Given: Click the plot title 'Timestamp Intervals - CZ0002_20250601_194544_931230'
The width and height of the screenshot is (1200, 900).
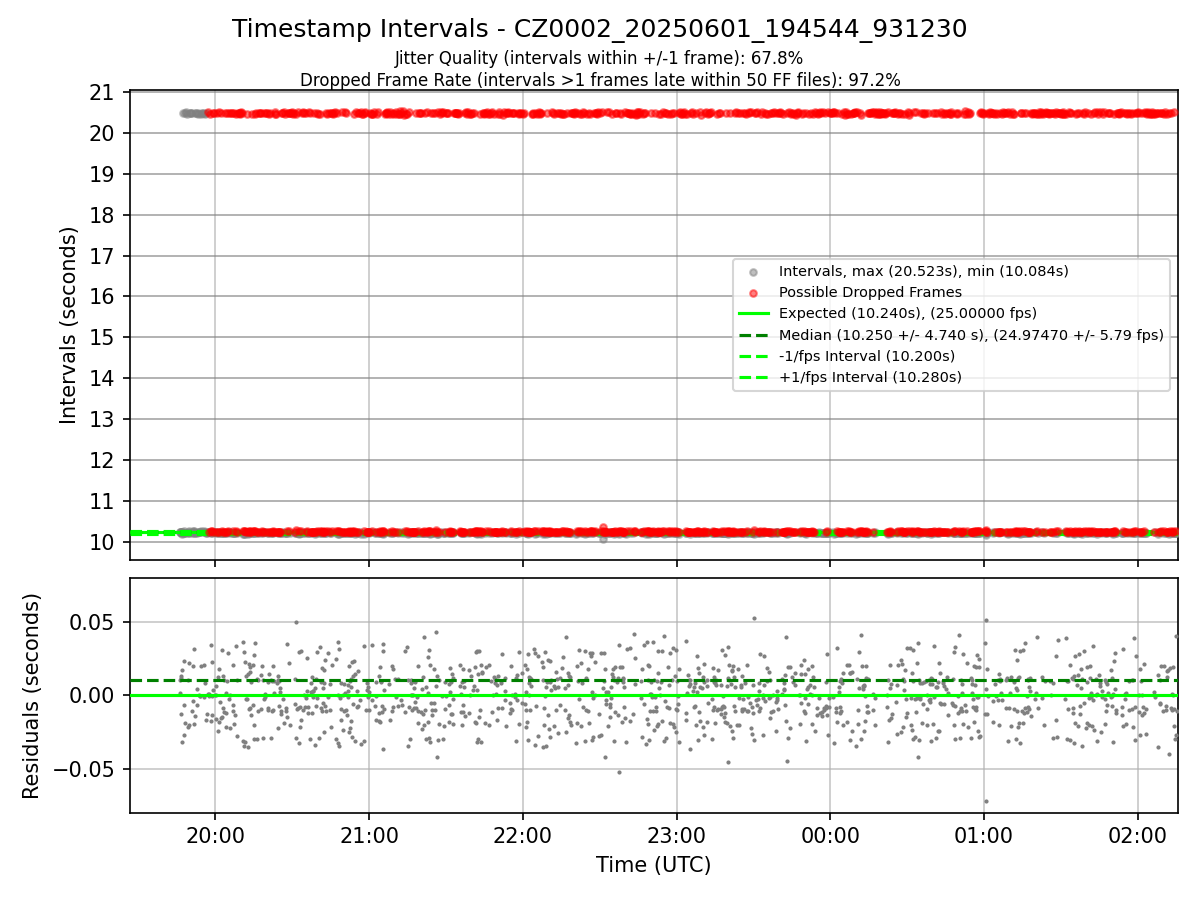Looking at the screenshot, I should [x=599, y=29].
